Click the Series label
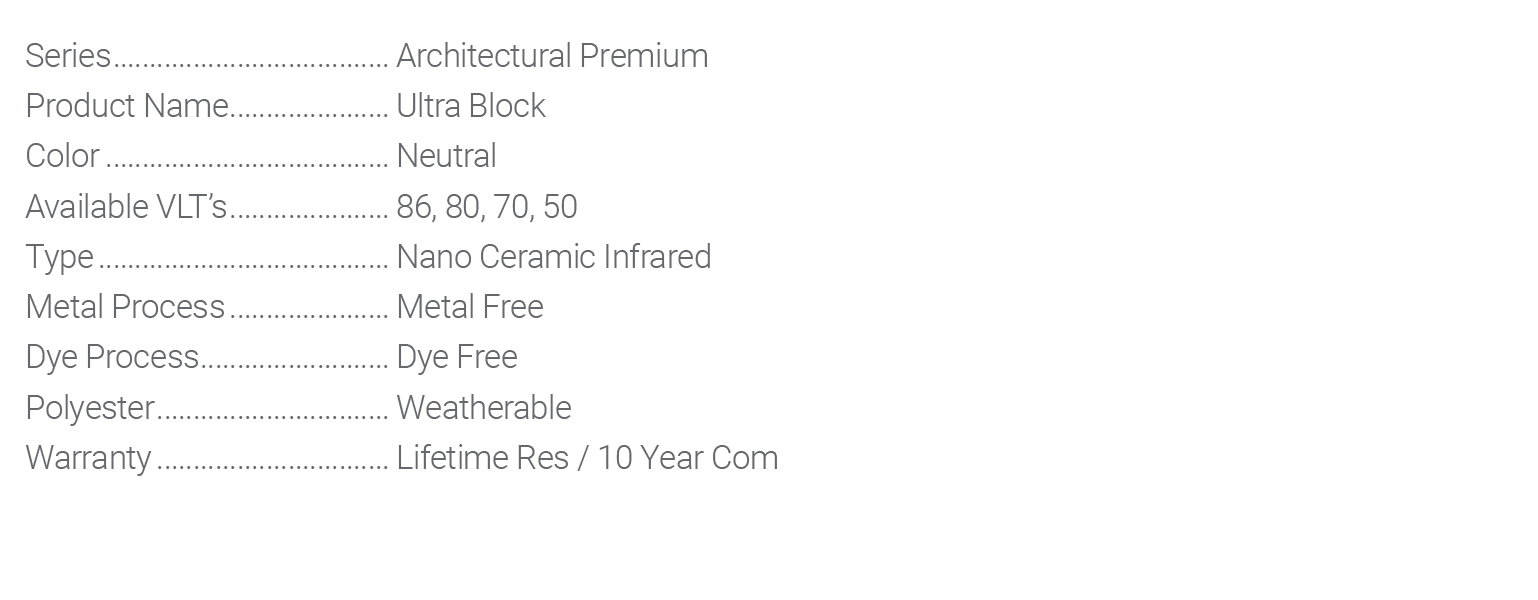The image size is (1538, 600). 68,56
